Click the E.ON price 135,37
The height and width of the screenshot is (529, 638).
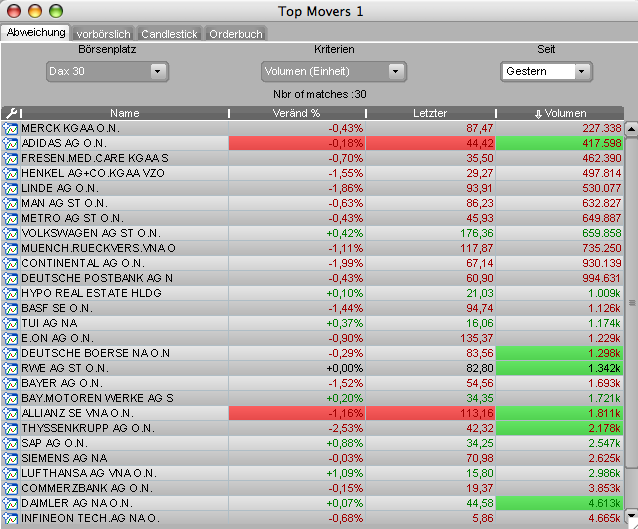click(x=476, y=339)
